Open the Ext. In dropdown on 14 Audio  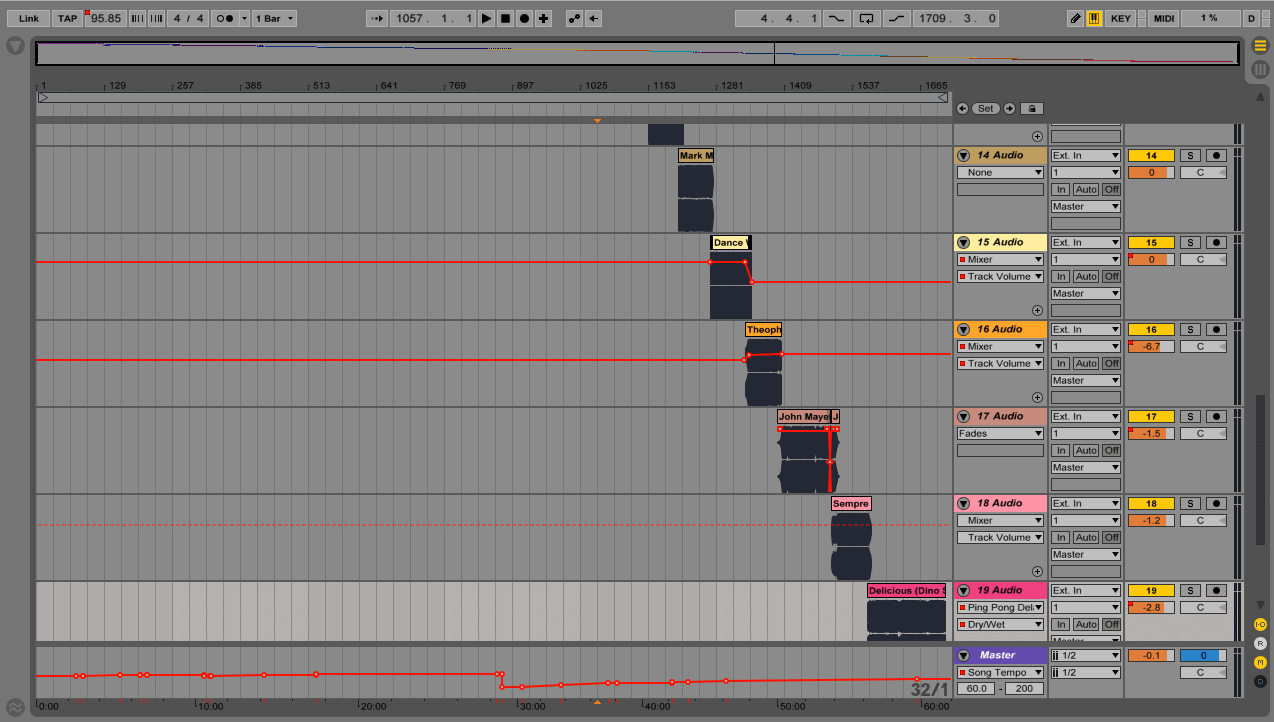click(x=1085, y=155)
